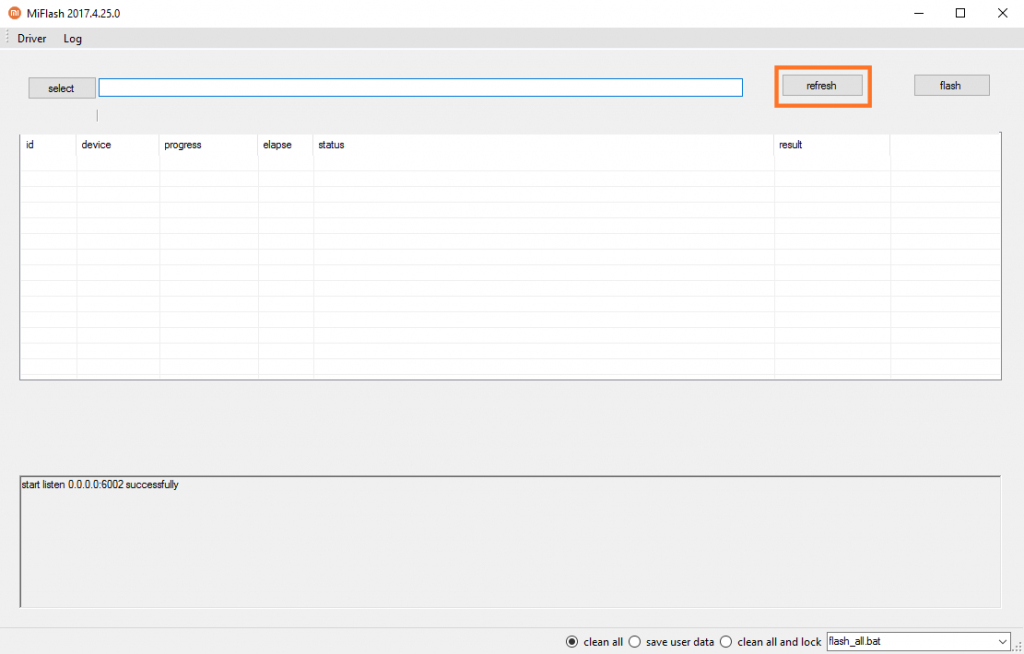Click the elapse column header
The height and width of the screenshot is (654, 1024).
(x=286, y=145)
